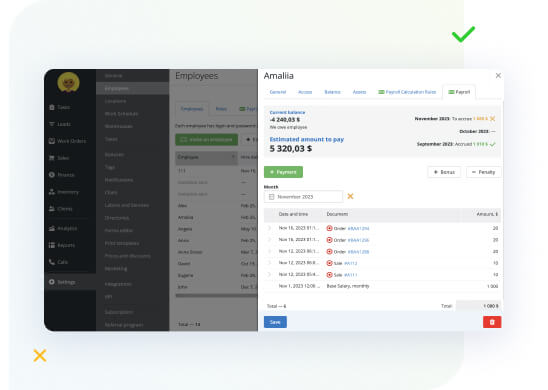Viewport: 548px width, 390px height.
Task: Select the Eugene row in Employees table
Action: pyautogui.click(x=216, y=275)
